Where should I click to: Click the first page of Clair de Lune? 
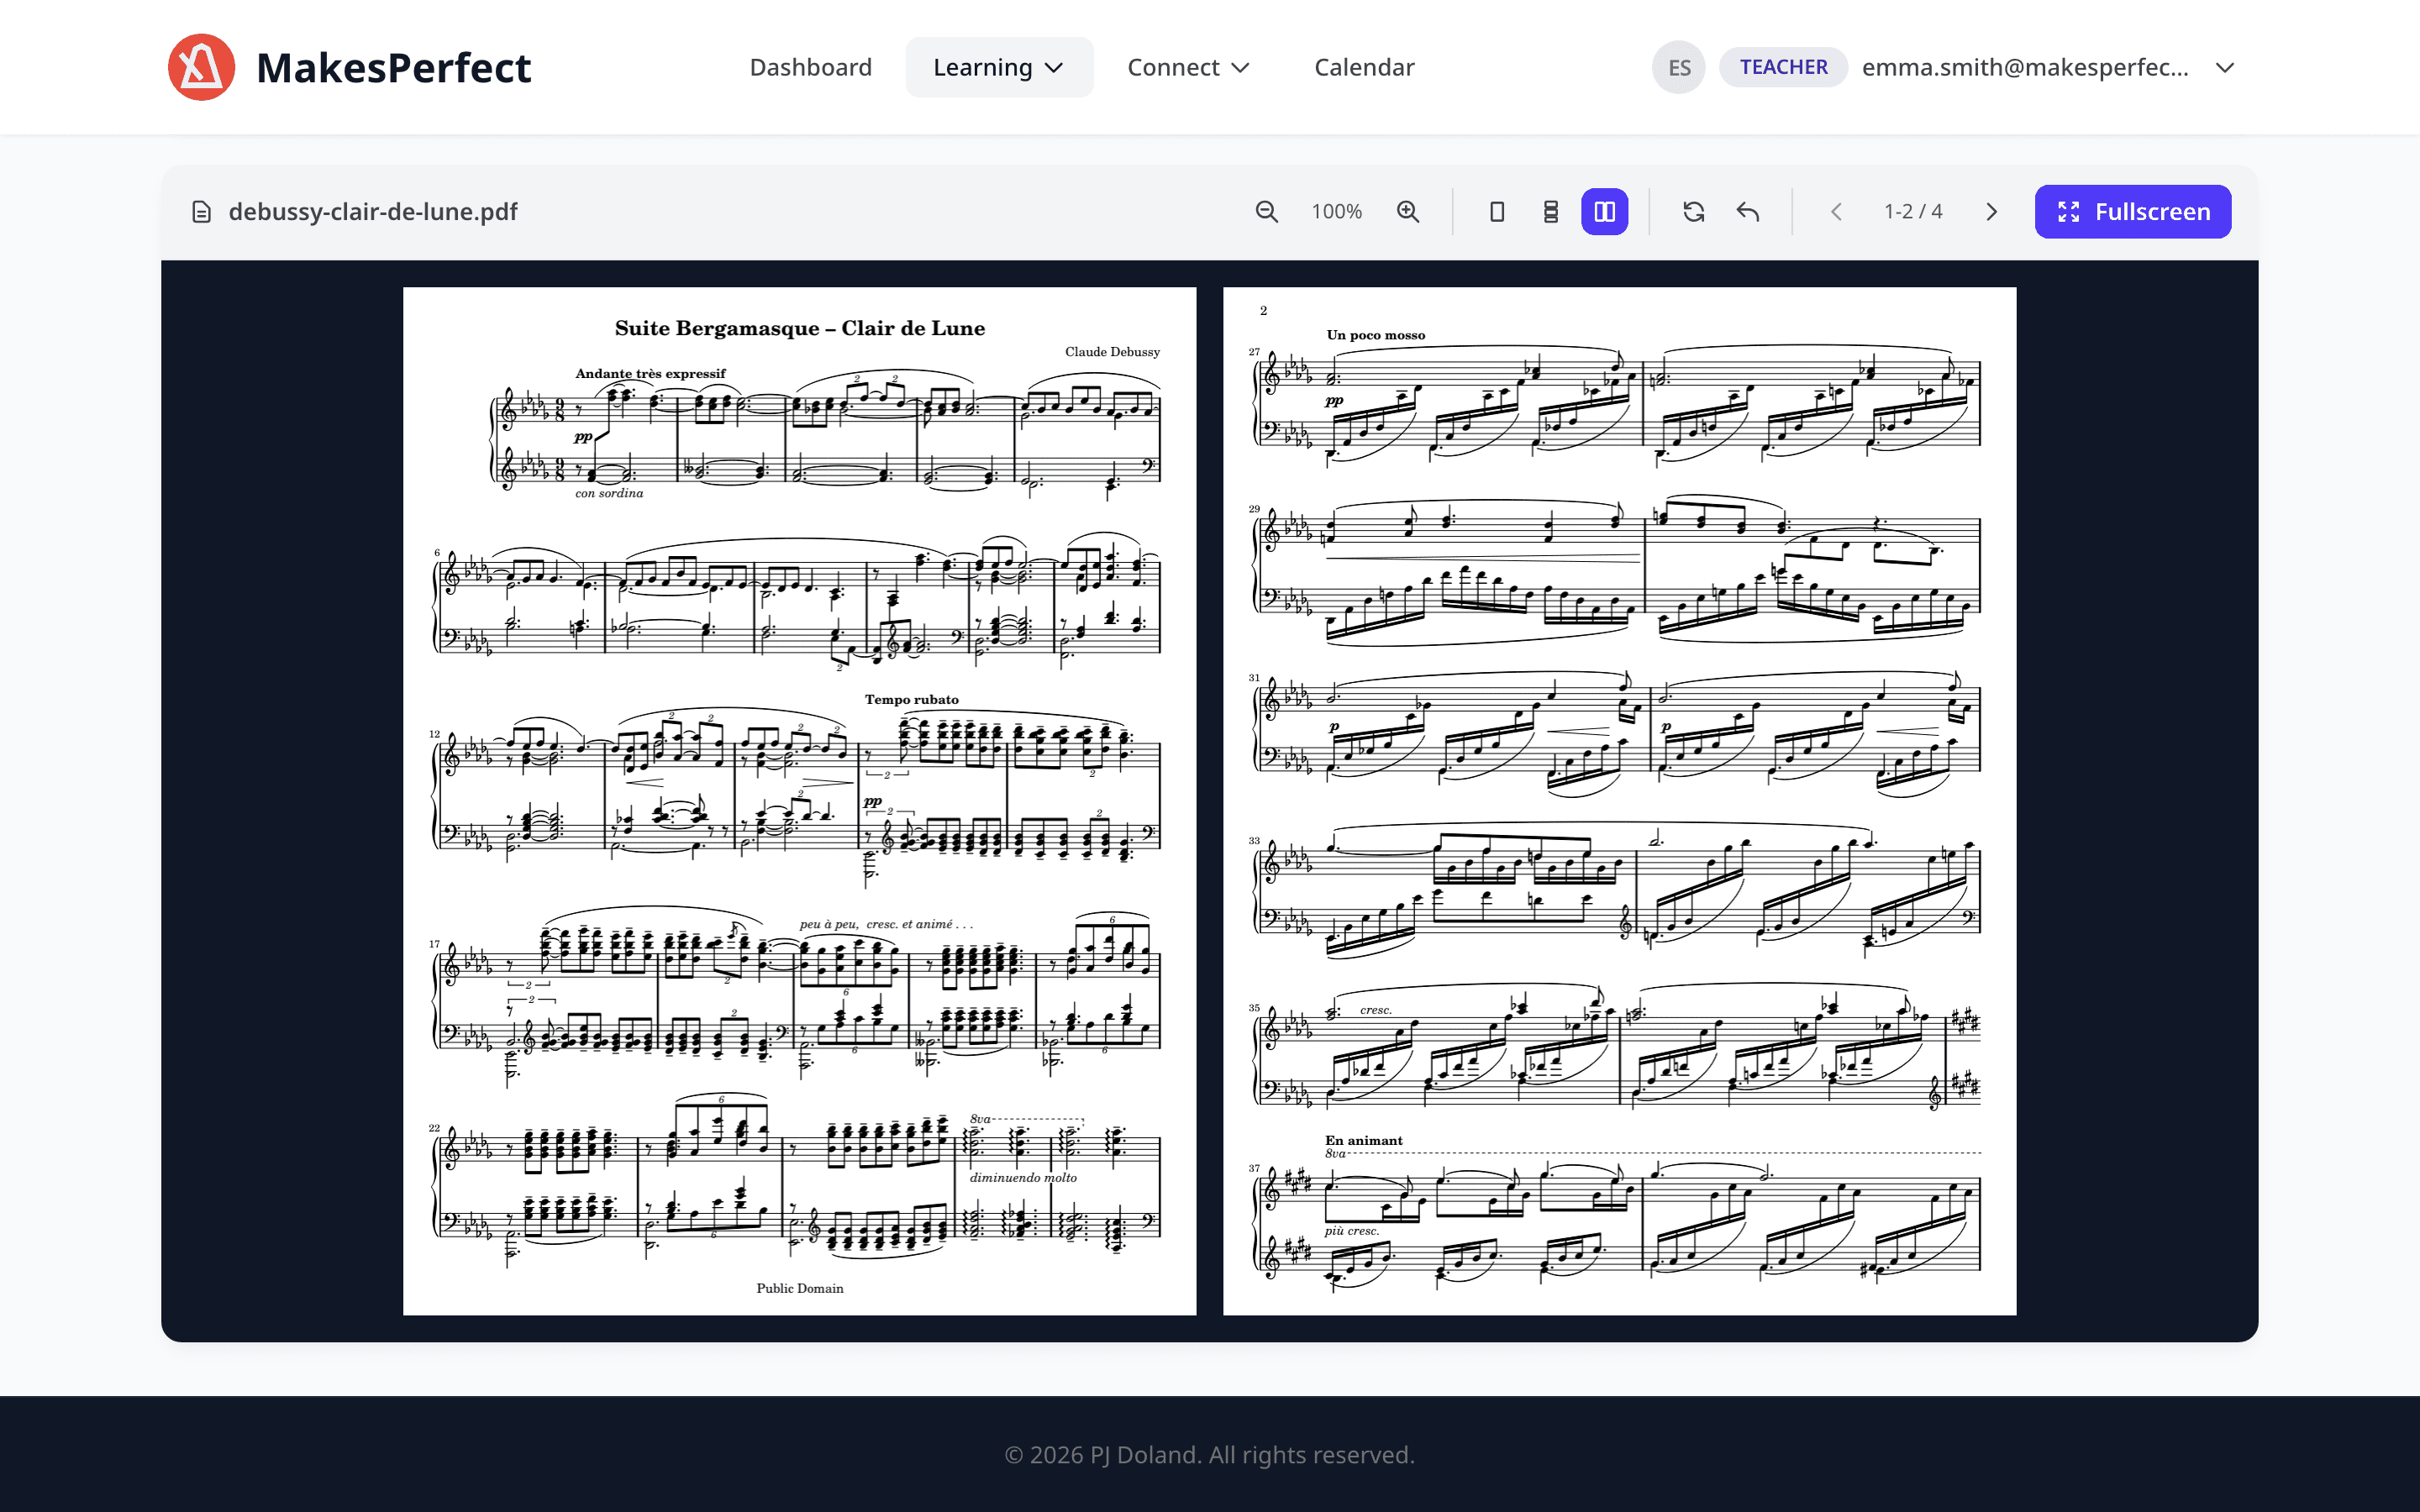(799, 801)
